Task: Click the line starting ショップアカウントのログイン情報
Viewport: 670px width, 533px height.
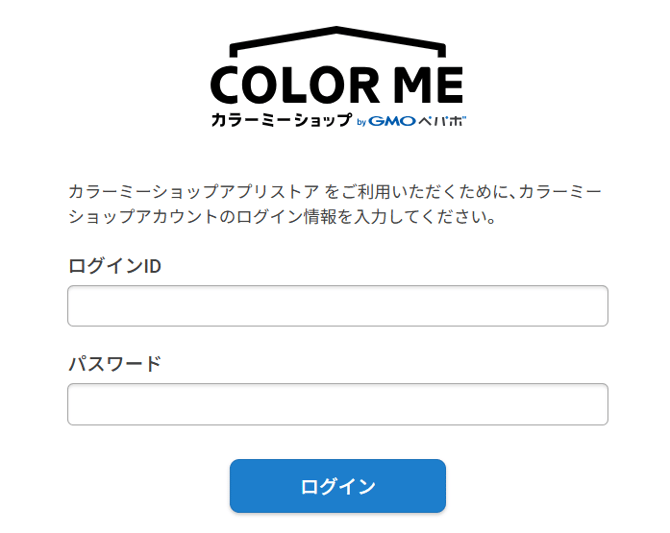Action: pos(282,216)
